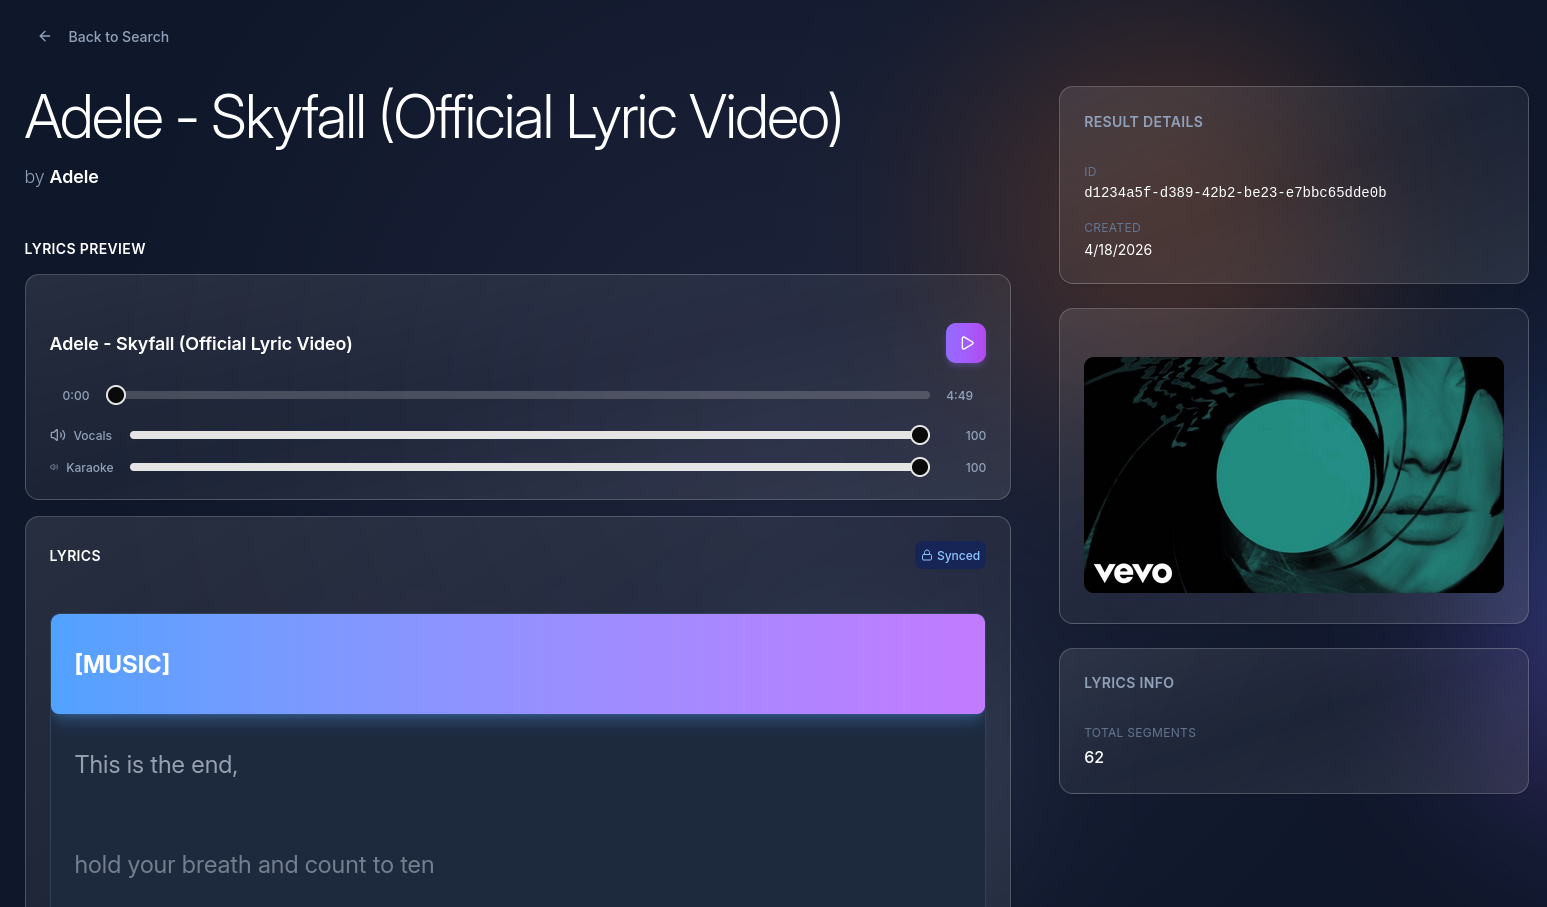Play the Skyfall lyric video preview
This screenshot has width=1547, height=907.
tap(965, 343)
